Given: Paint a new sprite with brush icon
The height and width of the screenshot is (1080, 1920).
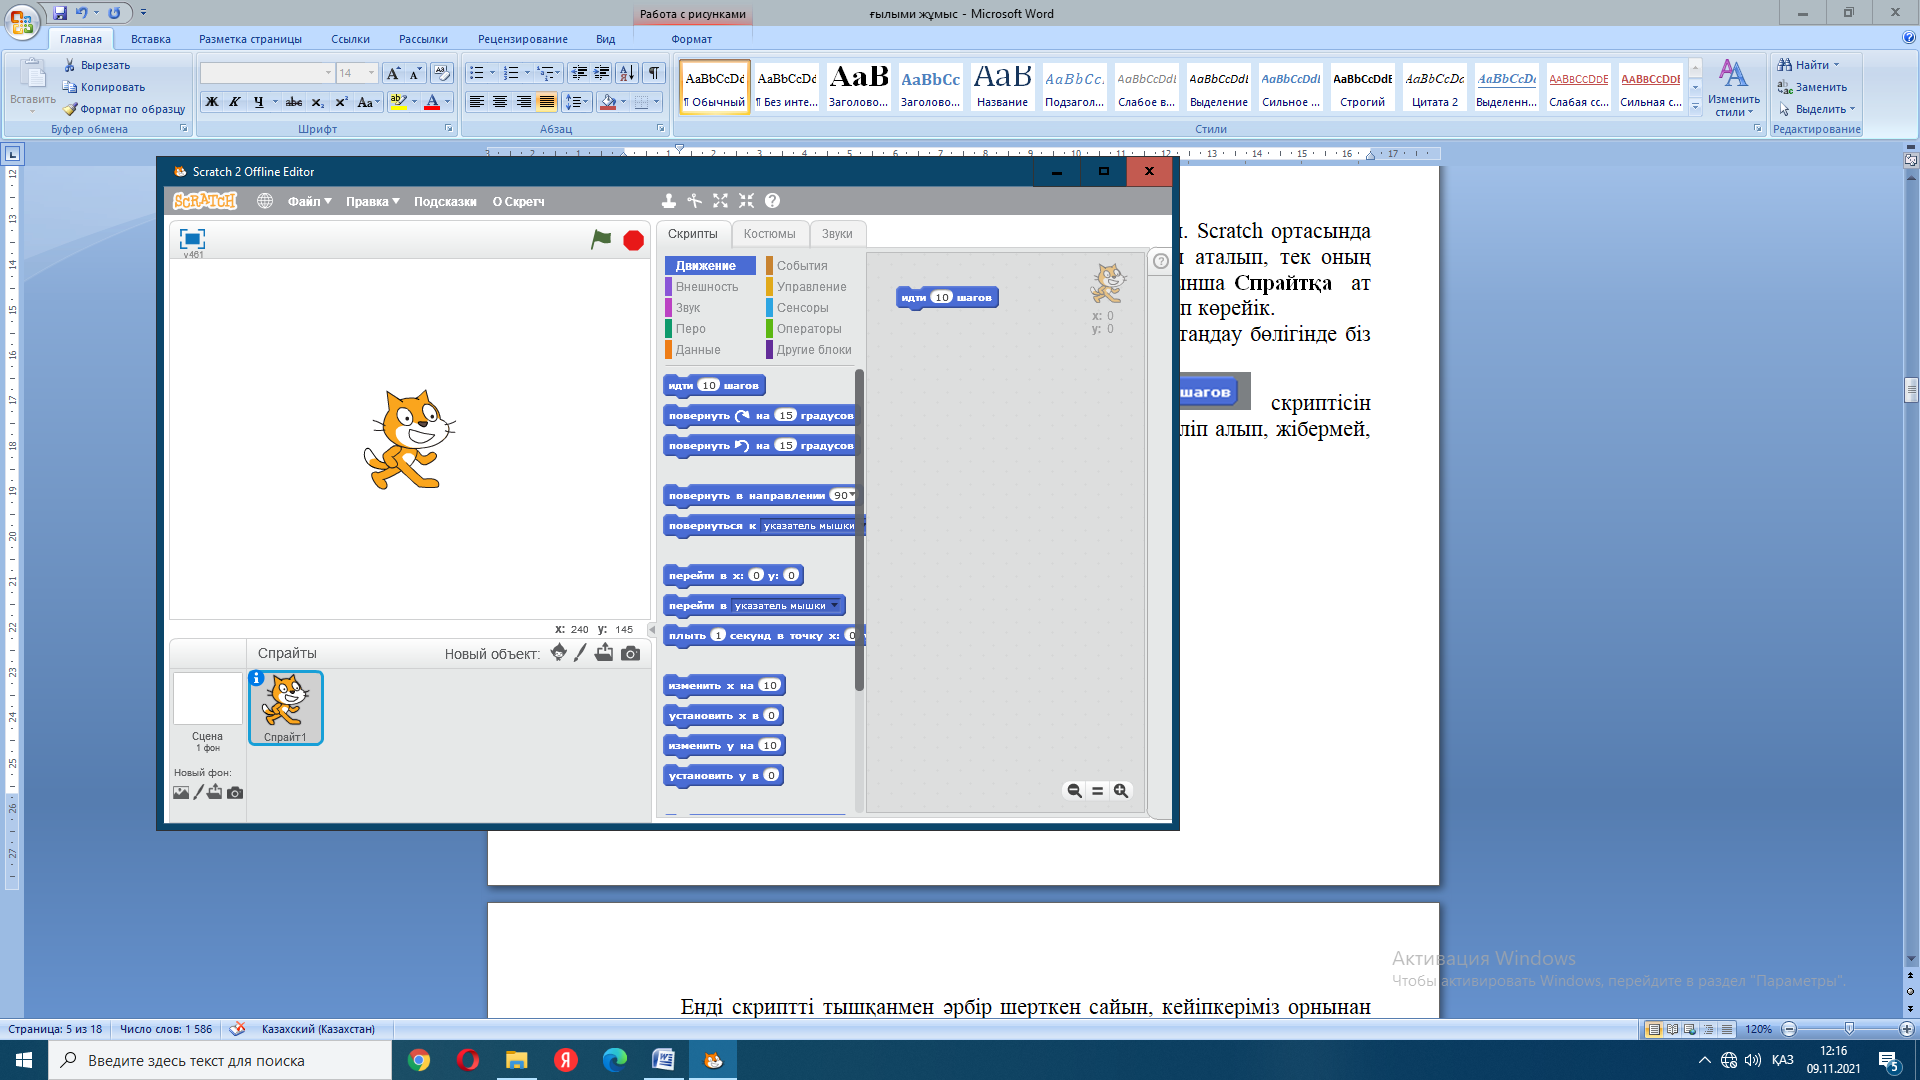Looking at the screenshot, I should [x=580, y=653].
